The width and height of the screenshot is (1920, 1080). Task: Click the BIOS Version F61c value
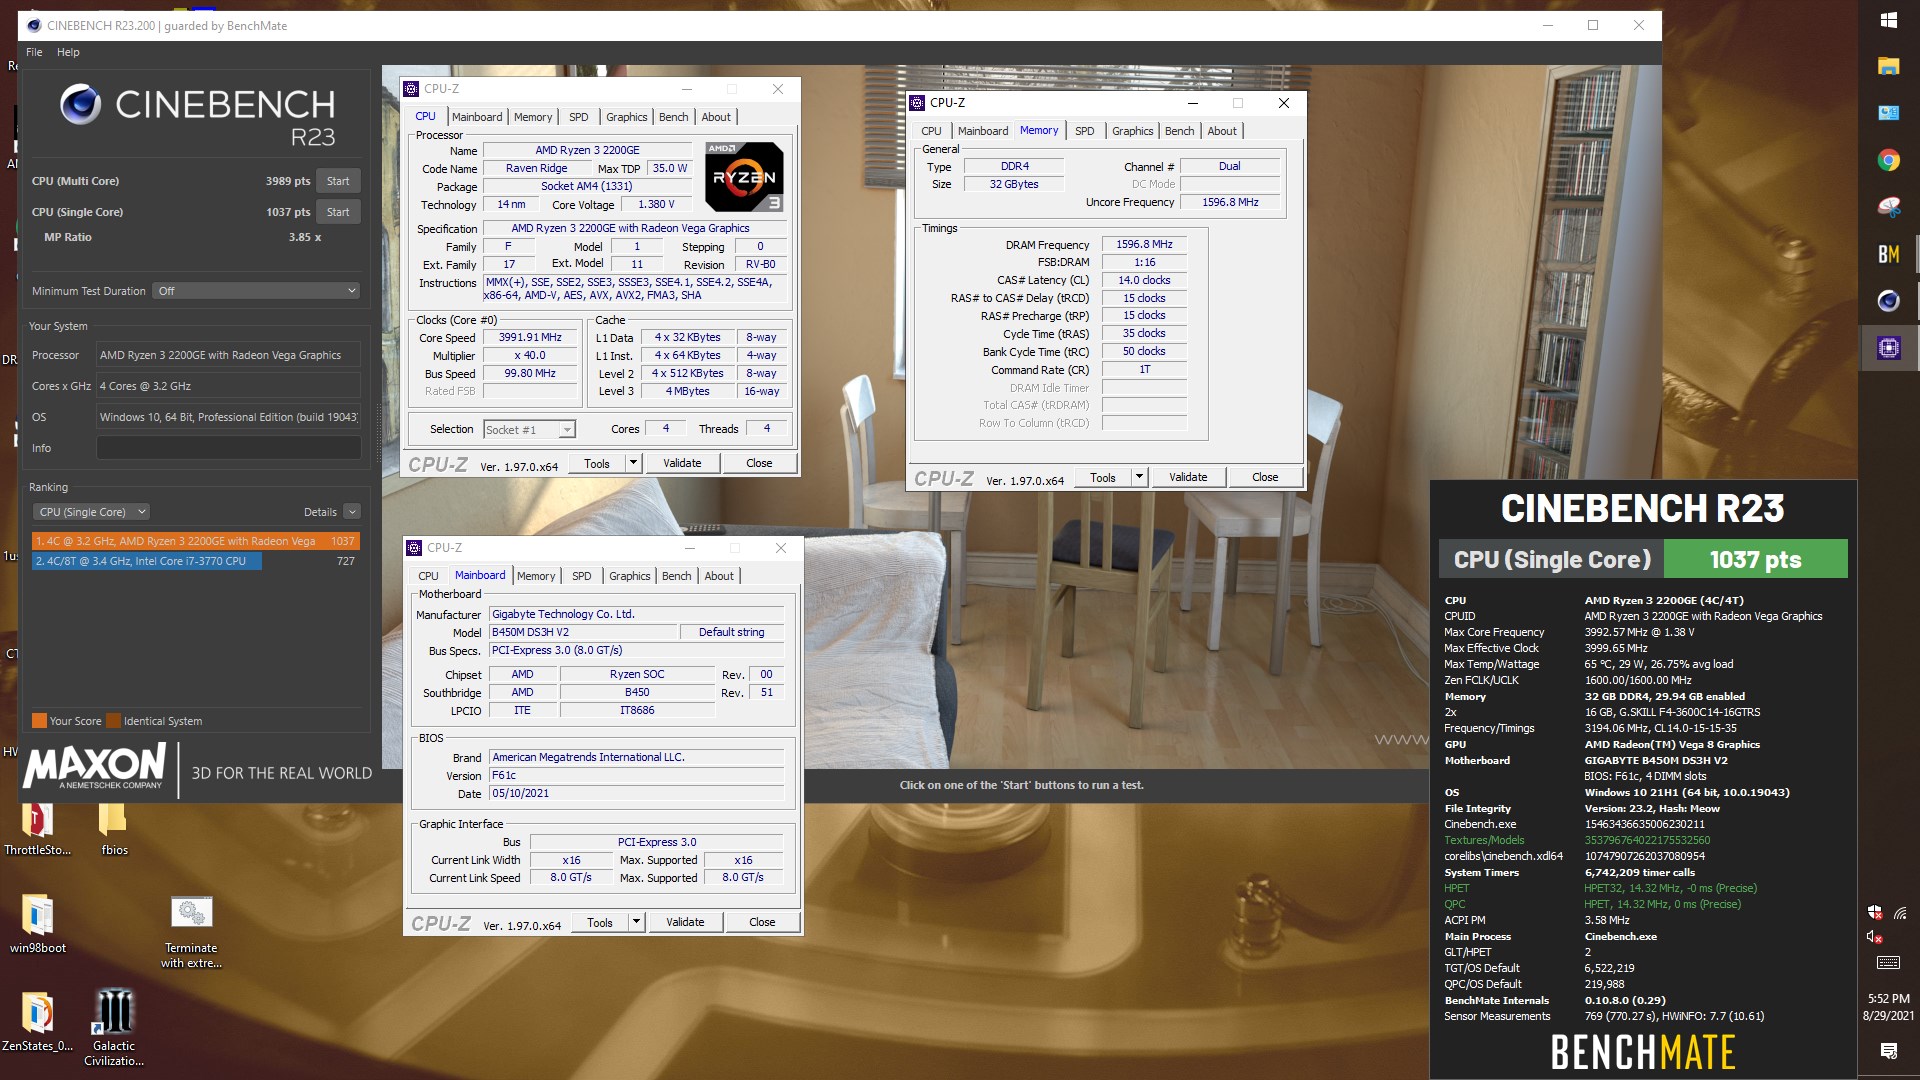[636, 775]
